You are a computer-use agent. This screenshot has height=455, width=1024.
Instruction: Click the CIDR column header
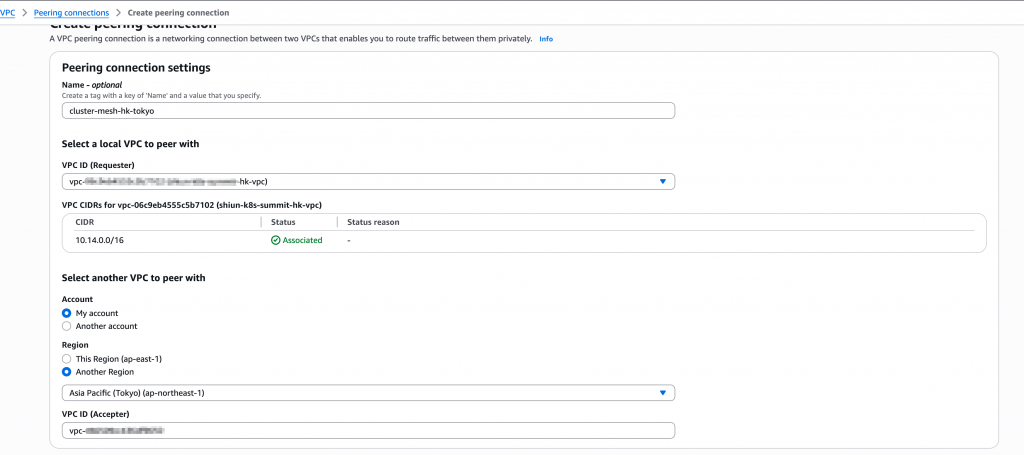pos(85,221)
